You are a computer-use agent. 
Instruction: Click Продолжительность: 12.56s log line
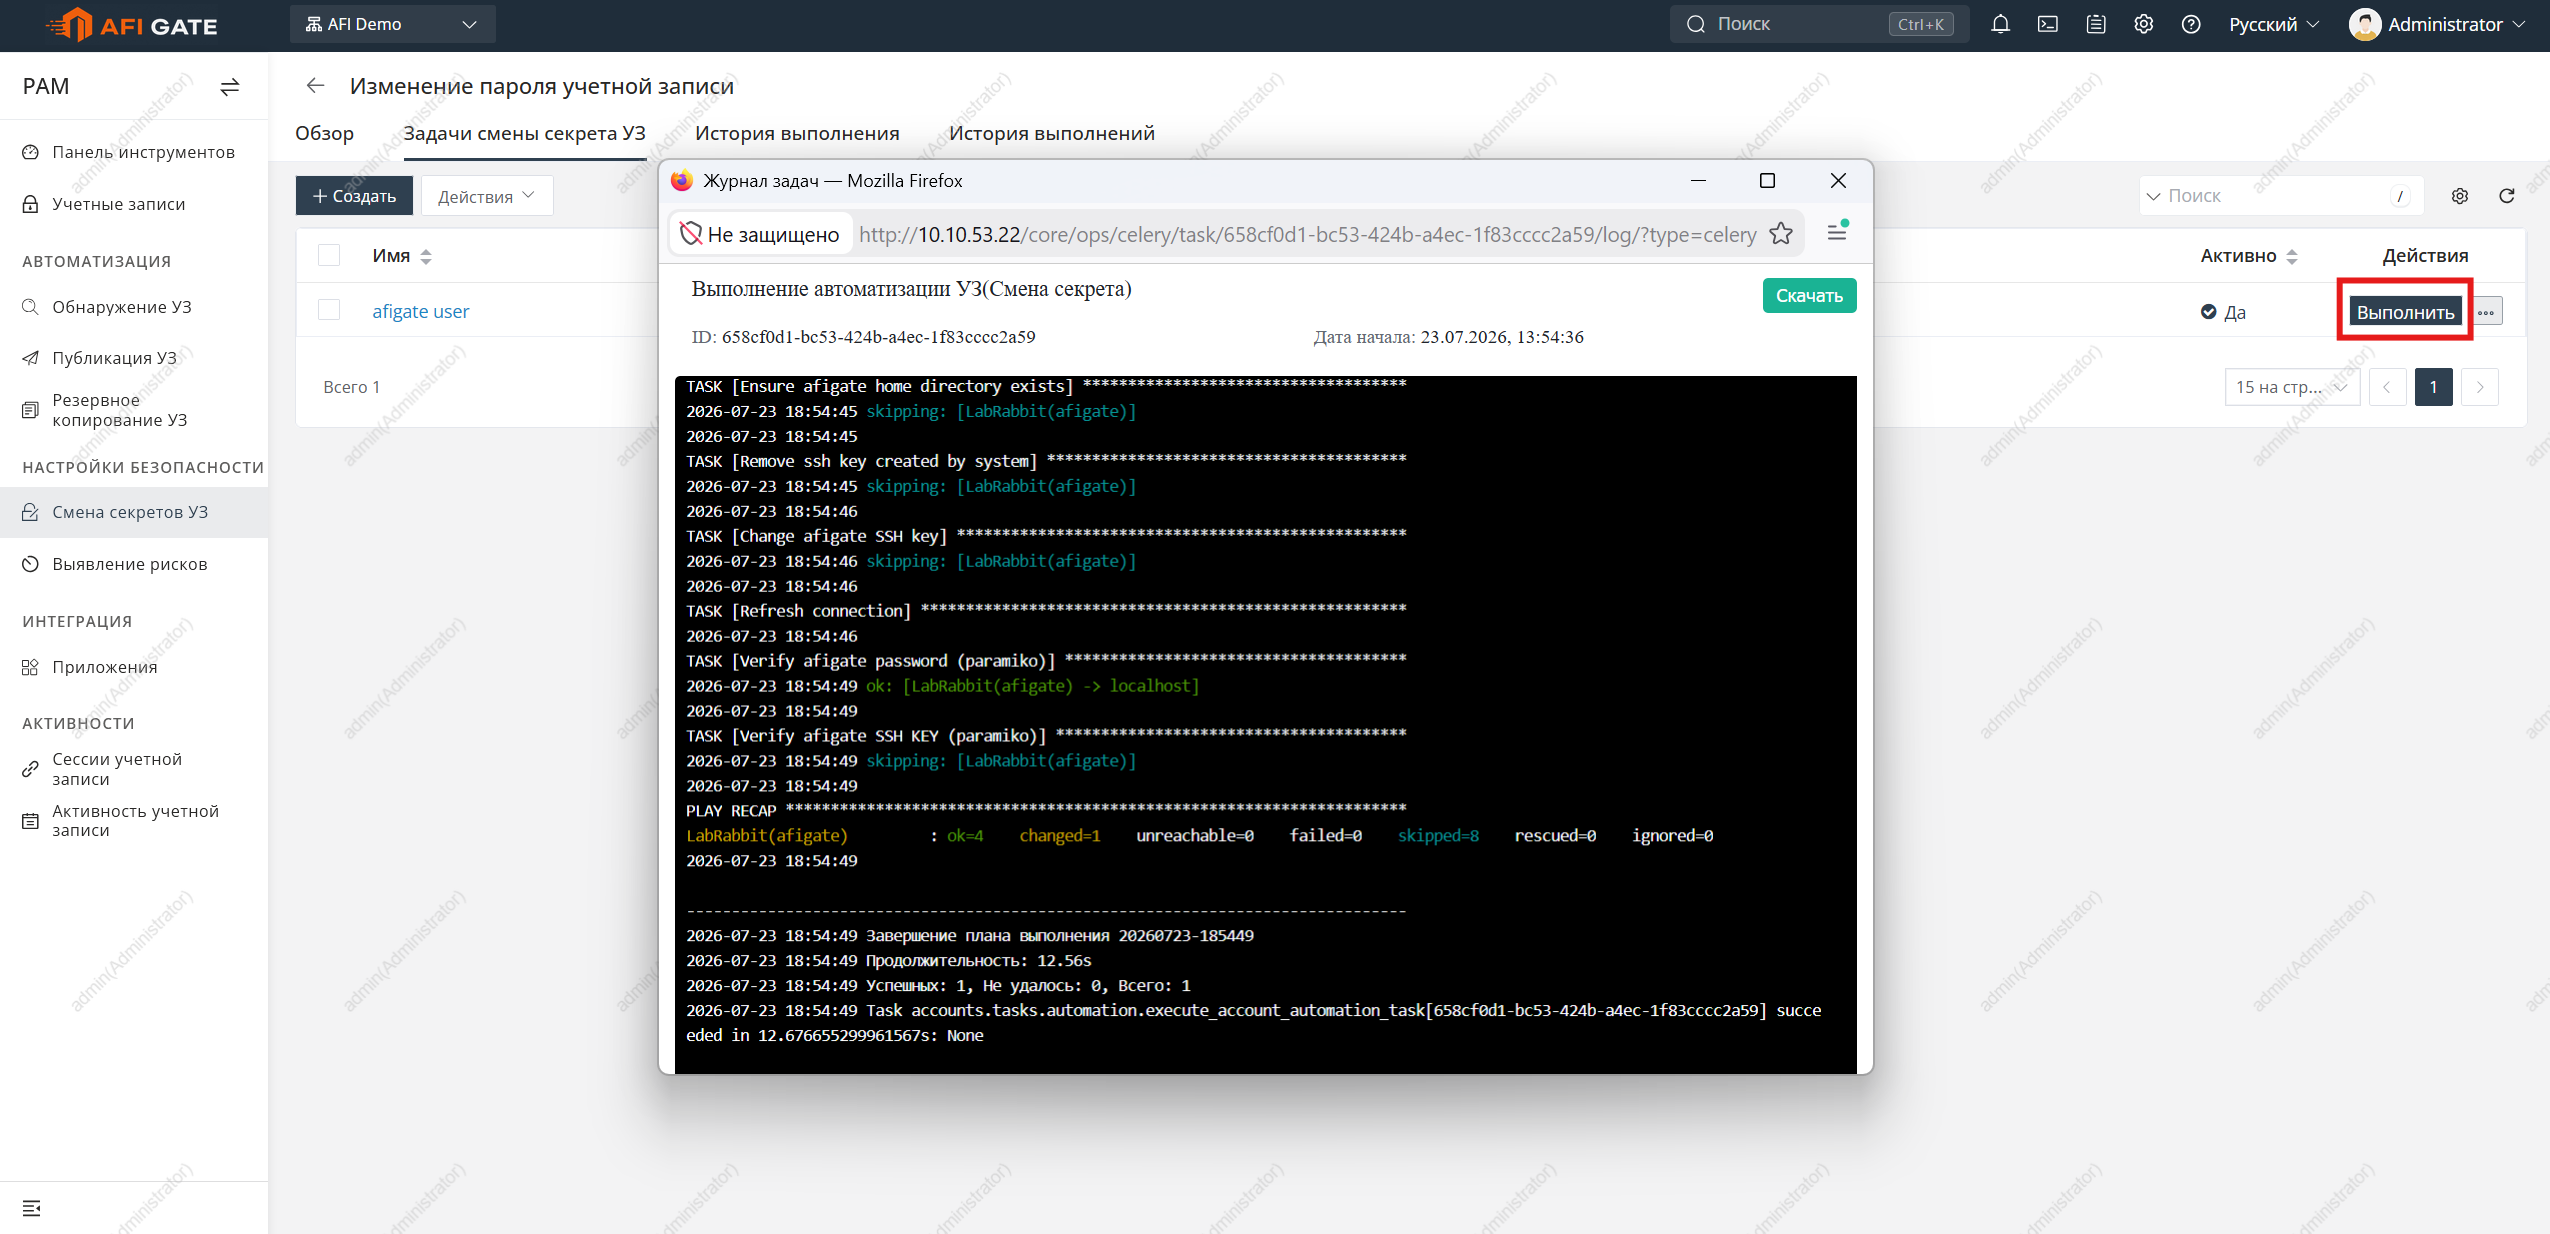[888, 960]
